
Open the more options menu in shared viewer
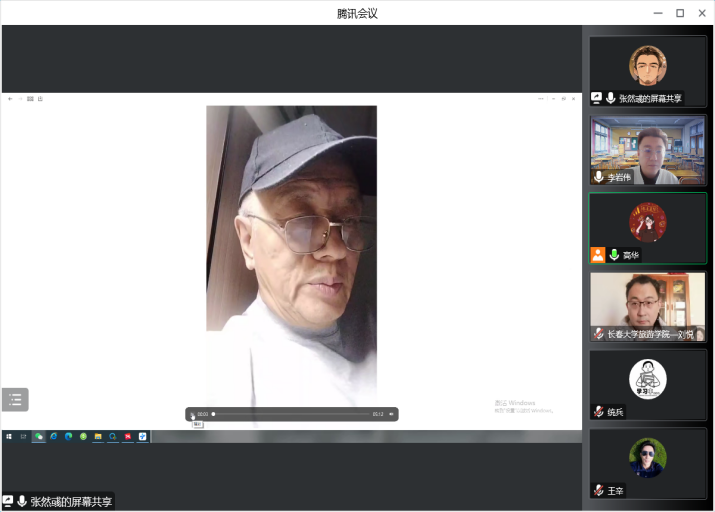click(x=541, y=98)
